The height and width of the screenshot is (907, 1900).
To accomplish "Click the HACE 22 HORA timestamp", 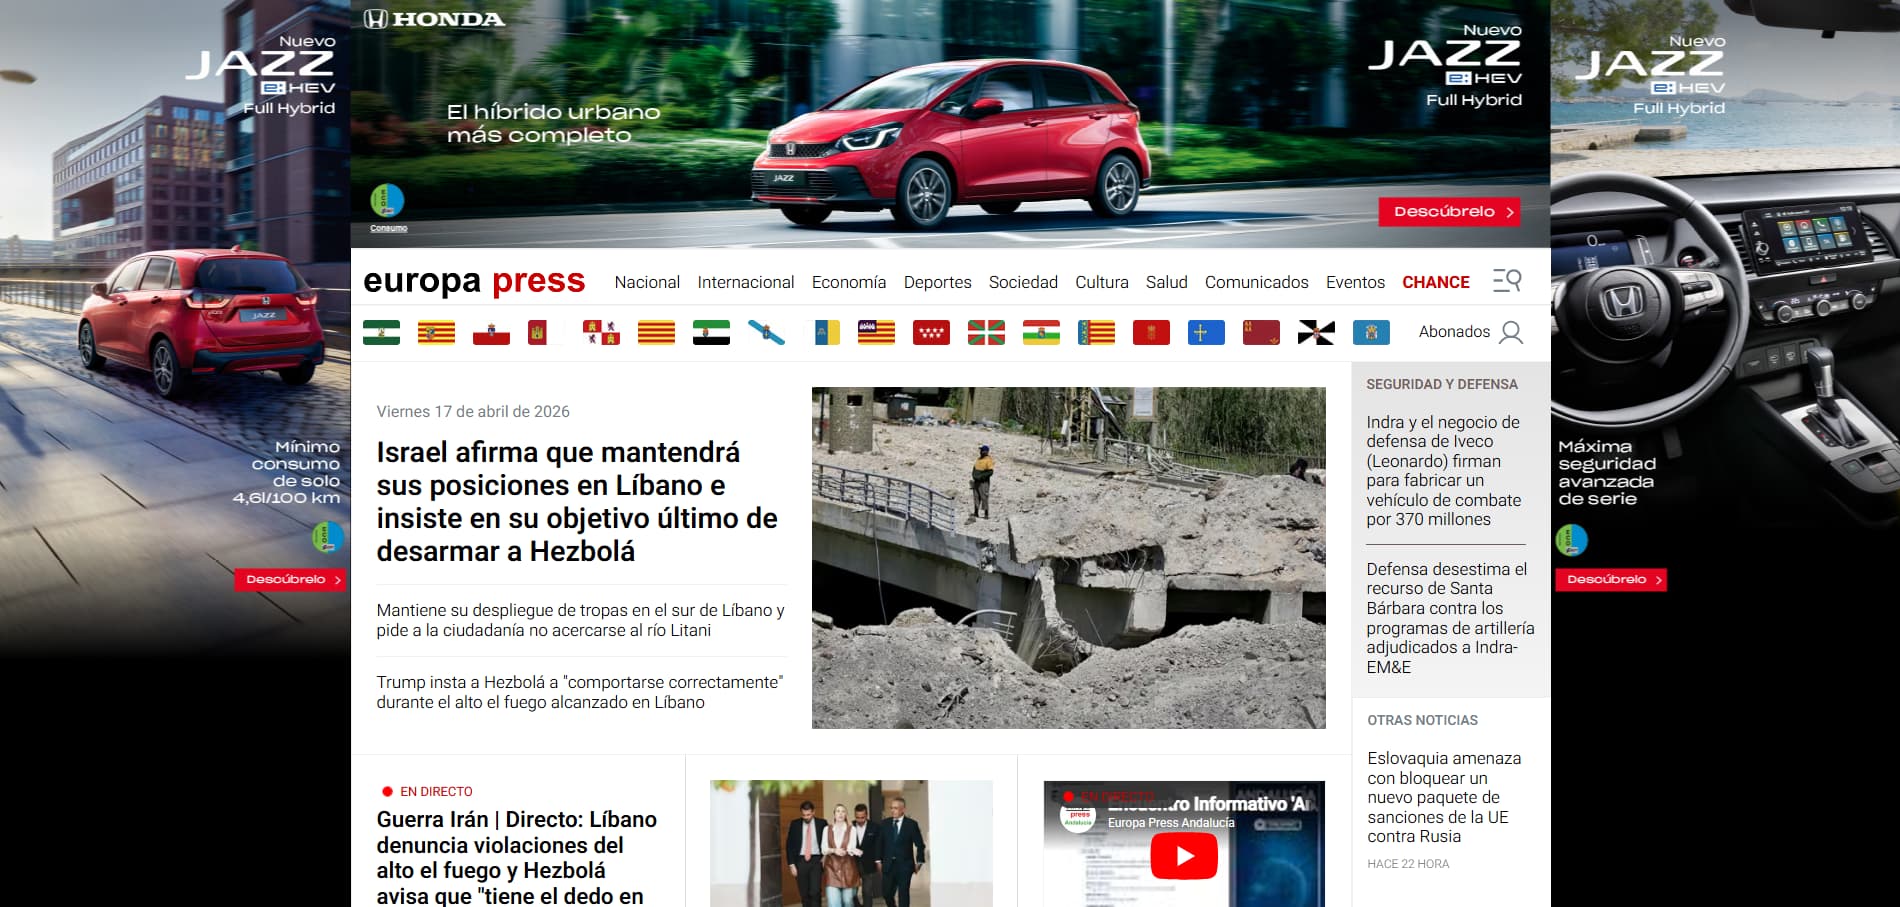I will (x=1408, y=864).
